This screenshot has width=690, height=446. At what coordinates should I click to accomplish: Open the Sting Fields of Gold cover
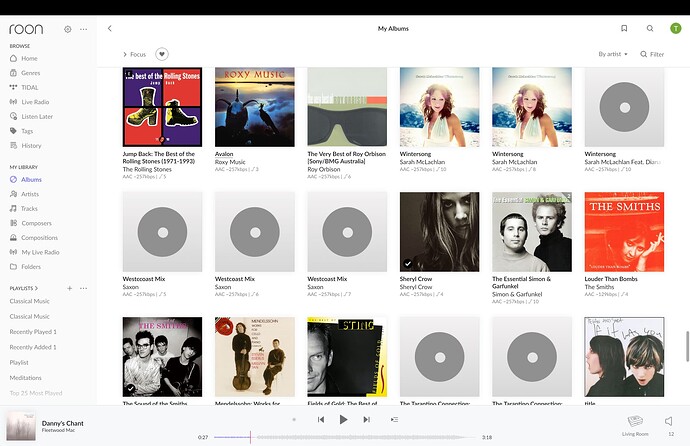pos(347,357)
